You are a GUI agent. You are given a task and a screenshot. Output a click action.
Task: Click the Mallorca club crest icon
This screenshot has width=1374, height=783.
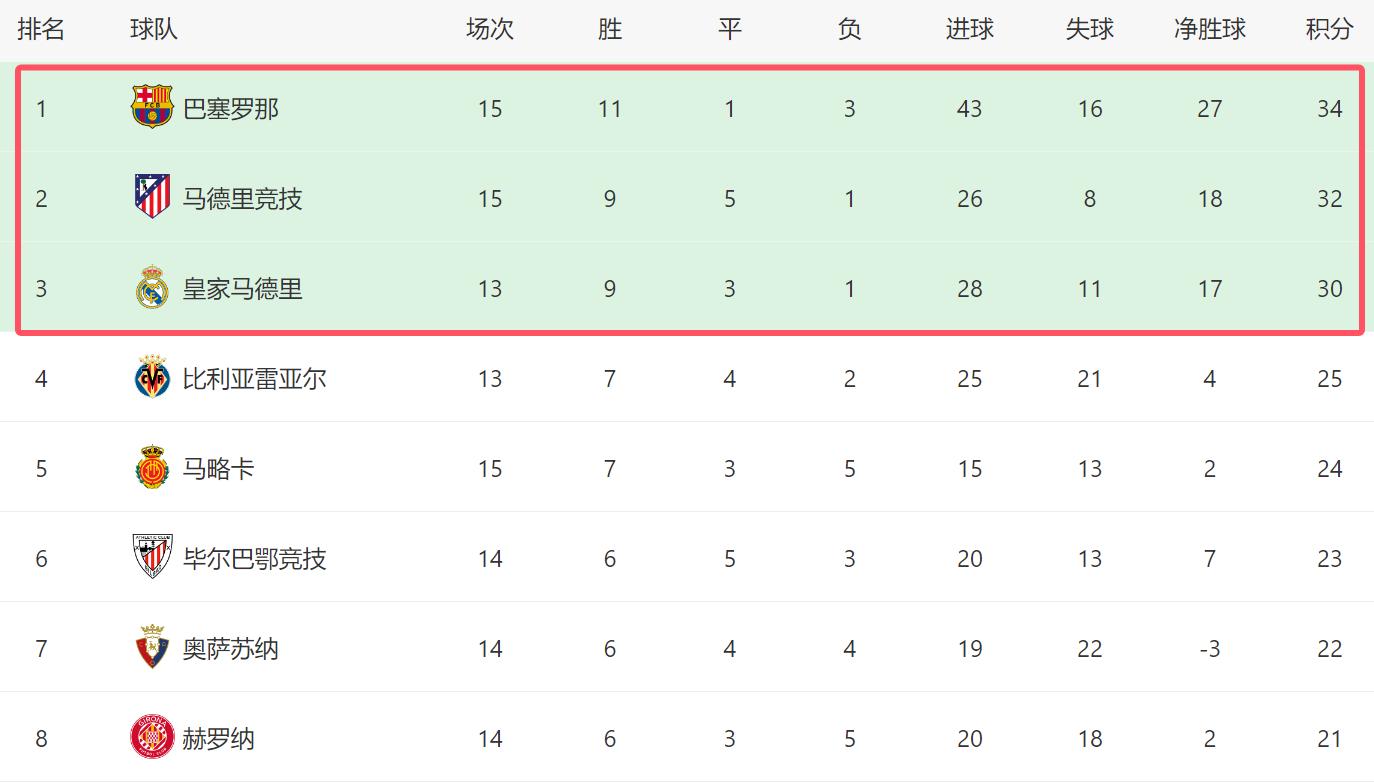152,467
